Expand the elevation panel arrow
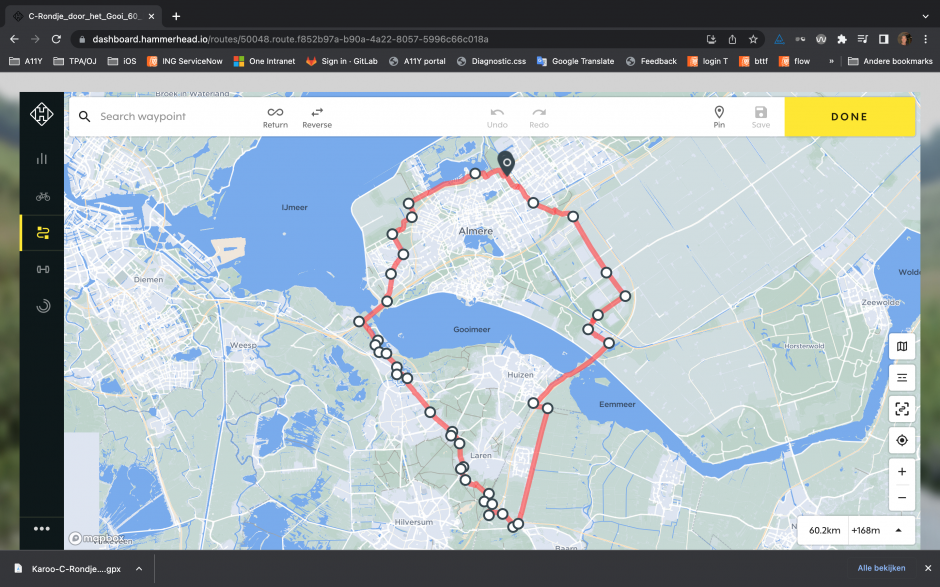This screenshot has height=587, width=940. [898, 530]
